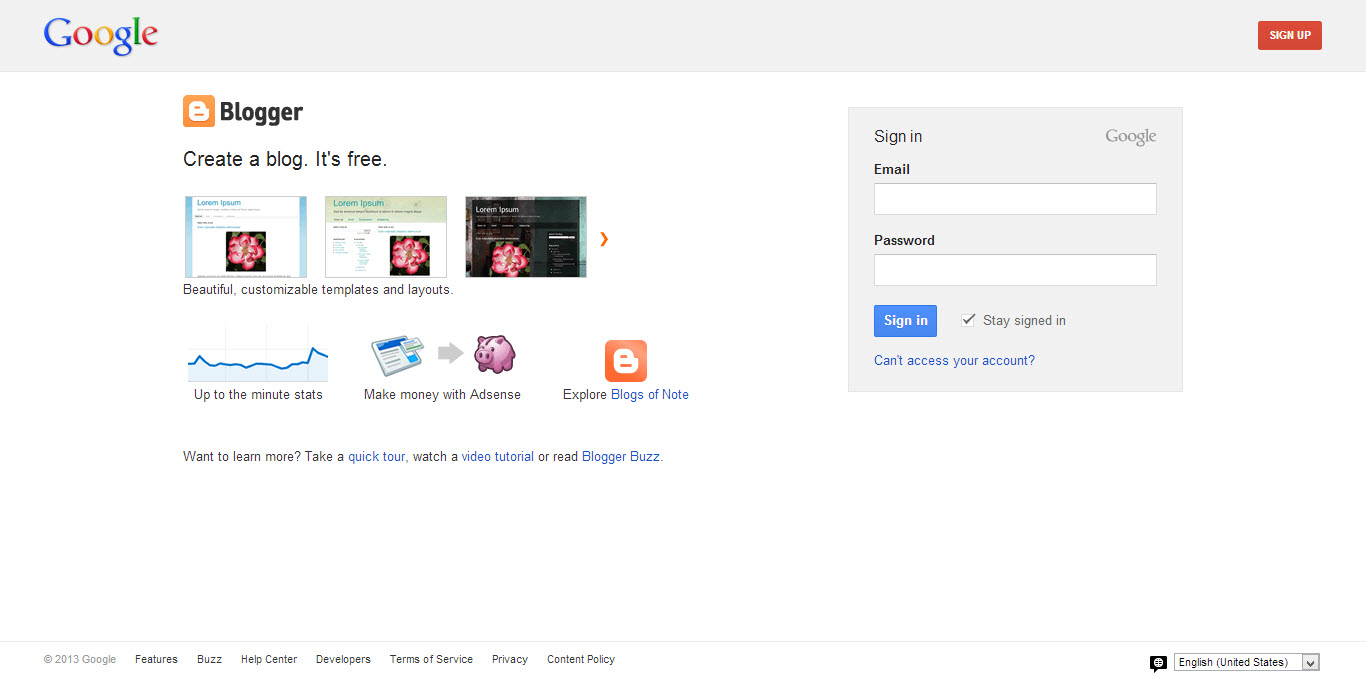1366x677 pixels.
Task: Uncheck the Stay signed in checkbox
Action: coord(968,320)
